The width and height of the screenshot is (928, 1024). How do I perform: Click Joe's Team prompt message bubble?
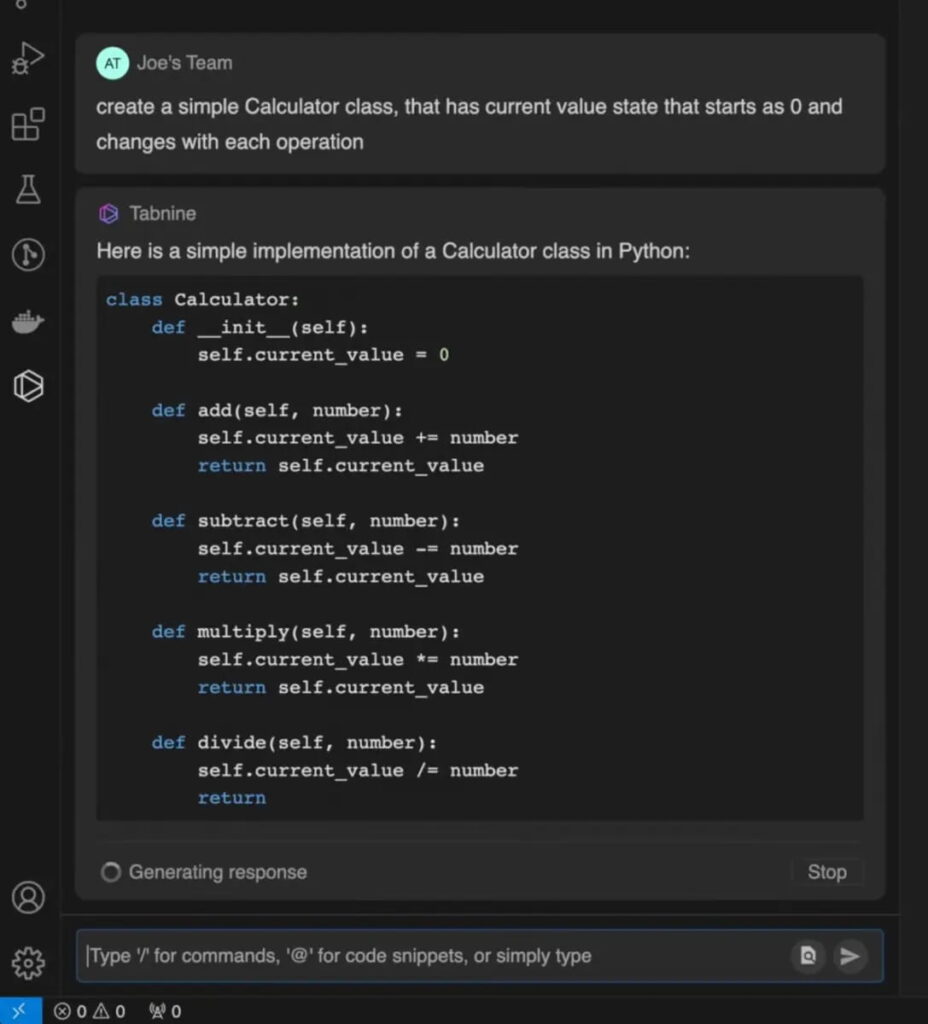pos(479,103)
